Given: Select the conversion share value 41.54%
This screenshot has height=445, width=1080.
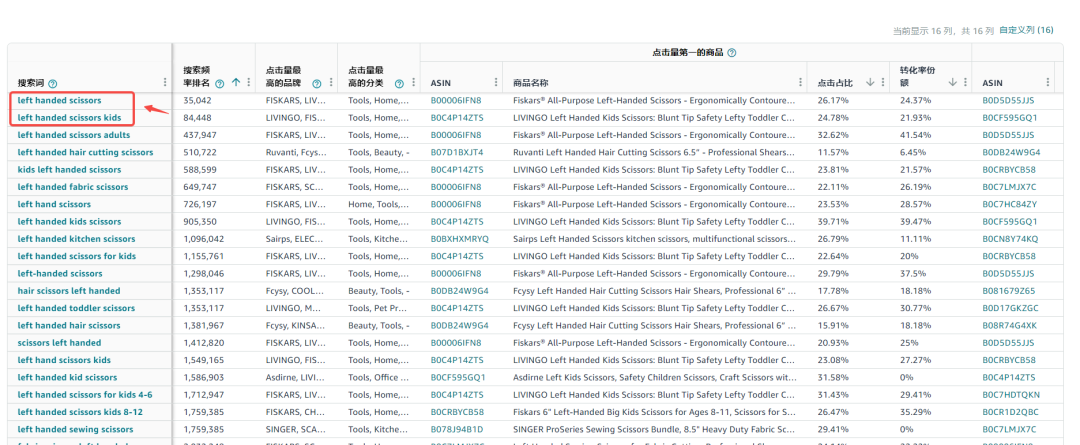Looking at the screenshot, I should [x=915, y=135].
